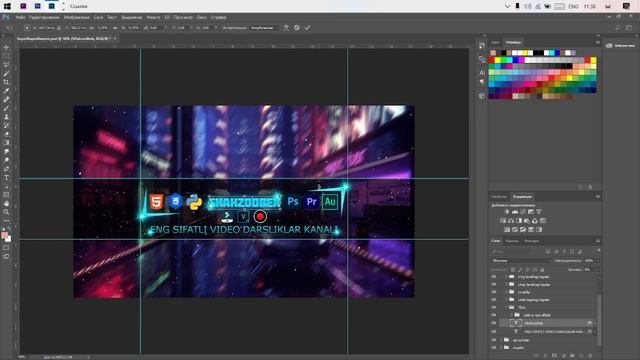Add a Brightness/Contrast adjustment
This screenshot has height=360, width=640.
(507, 212)
